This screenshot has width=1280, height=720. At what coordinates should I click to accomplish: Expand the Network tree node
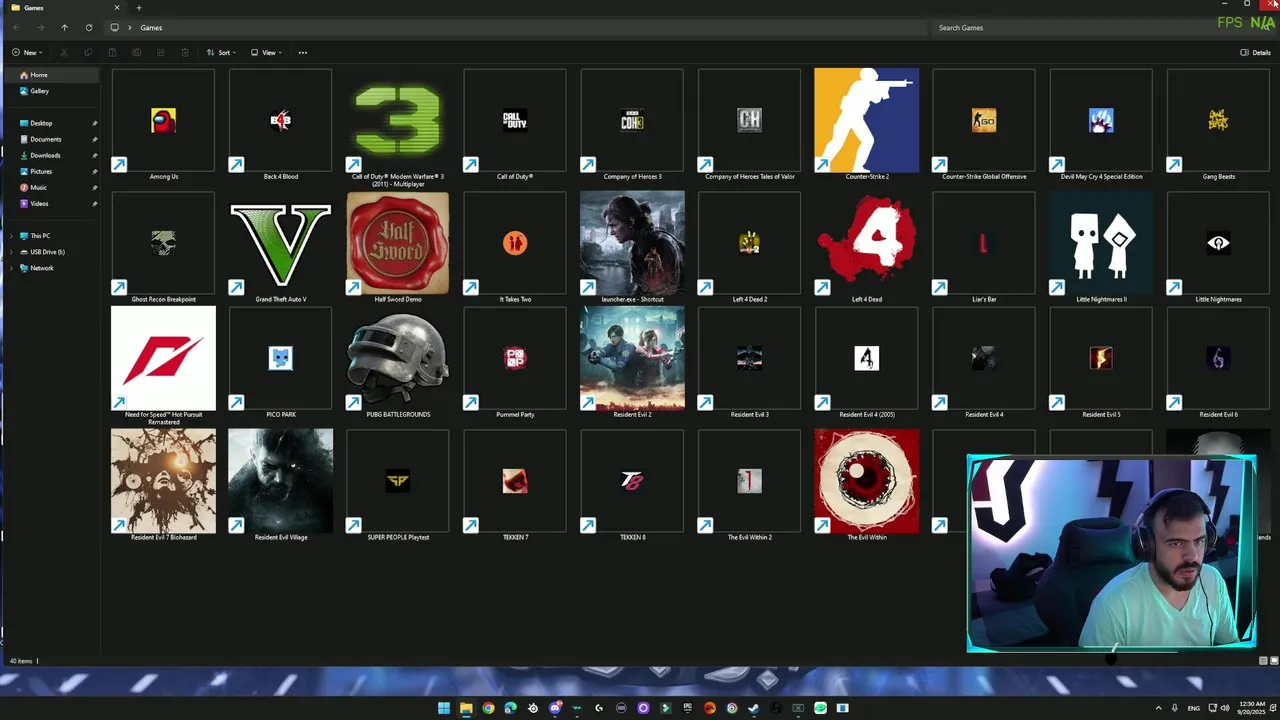click(x=11, y=268)
